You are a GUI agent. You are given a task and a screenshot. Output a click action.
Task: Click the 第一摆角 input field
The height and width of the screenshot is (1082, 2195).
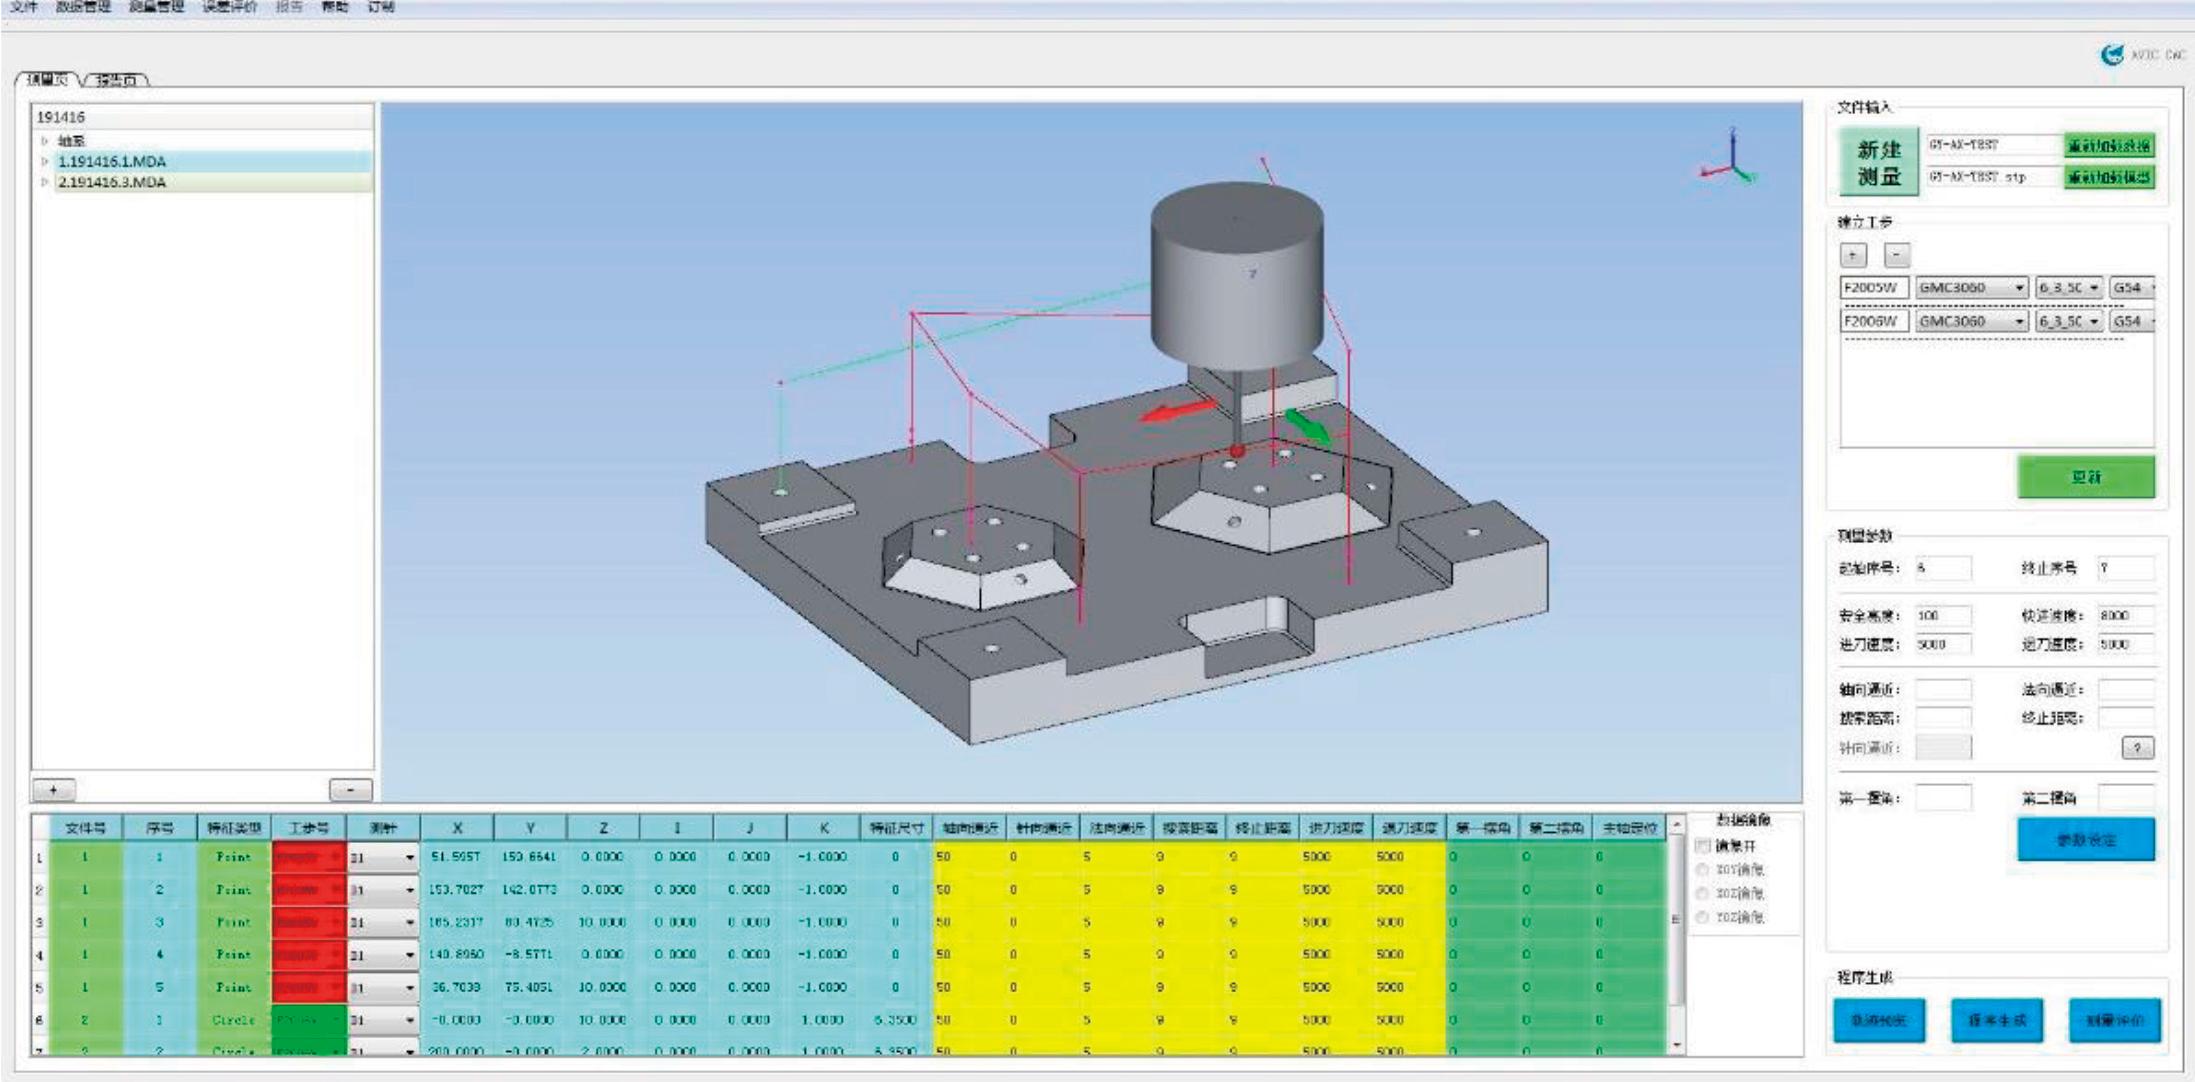pos(1943,798)
